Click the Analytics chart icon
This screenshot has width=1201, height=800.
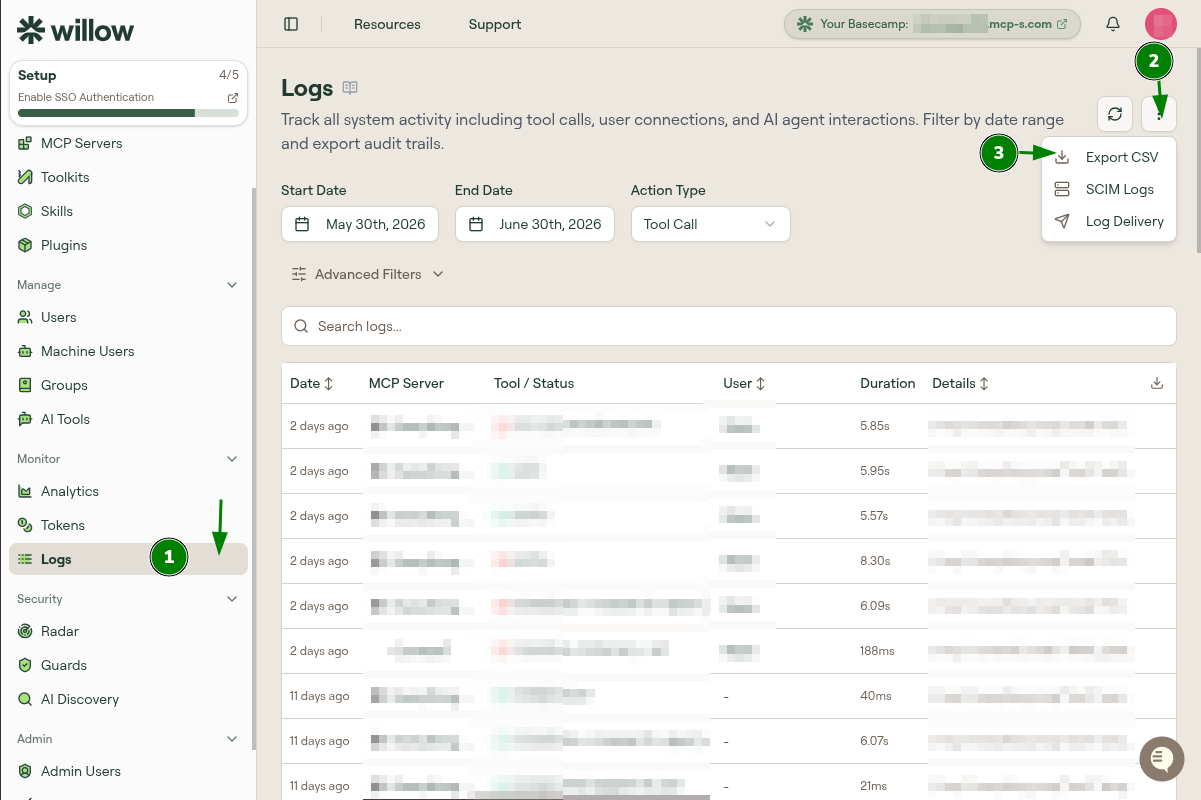click(x=25, y=491)
